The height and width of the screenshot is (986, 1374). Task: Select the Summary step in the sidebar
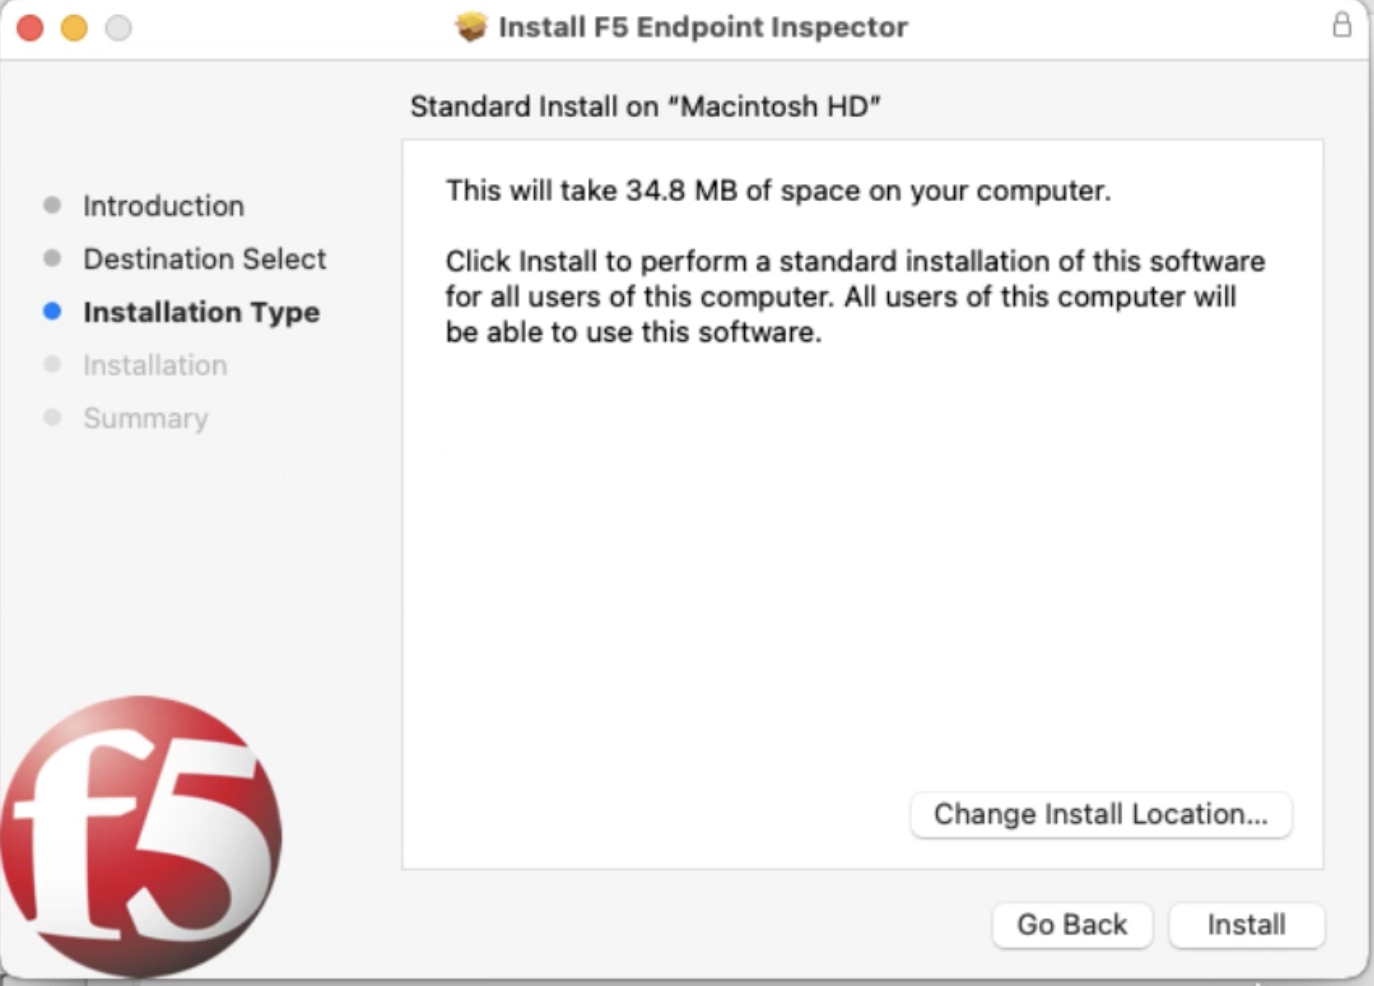coord(146,418)
